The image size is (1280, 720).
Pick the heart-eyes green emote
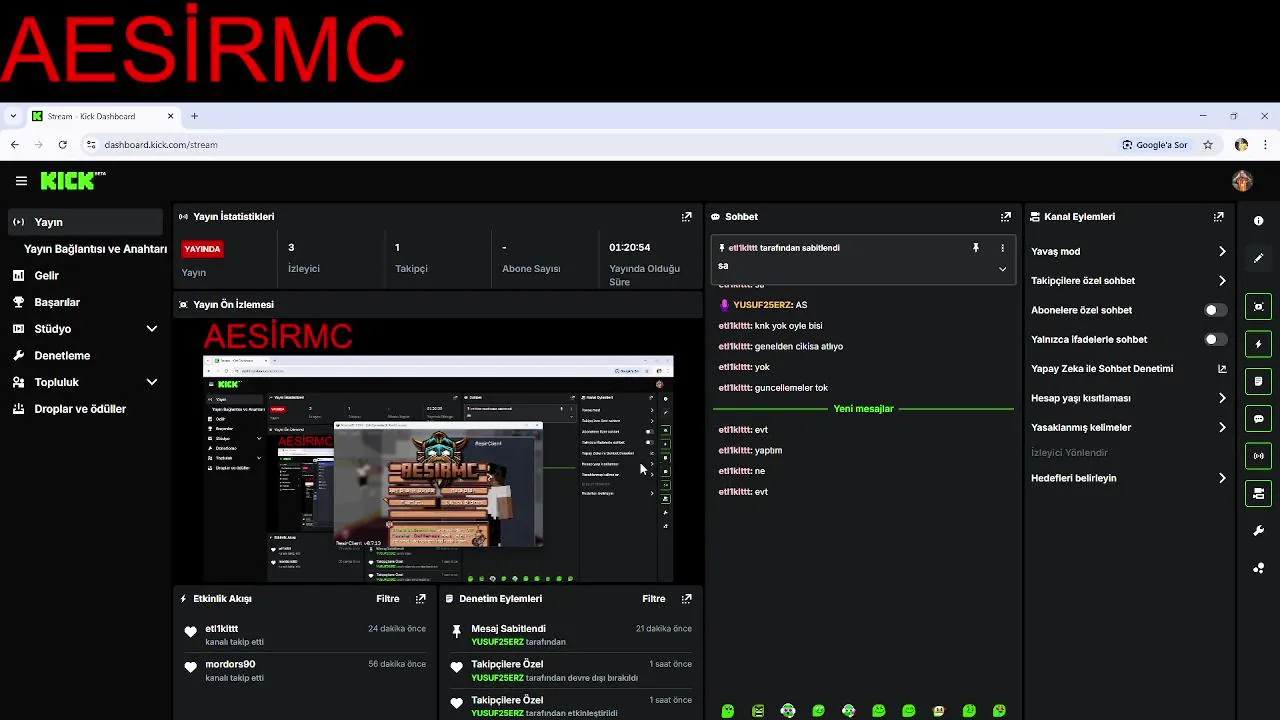(x=999, y=711)
